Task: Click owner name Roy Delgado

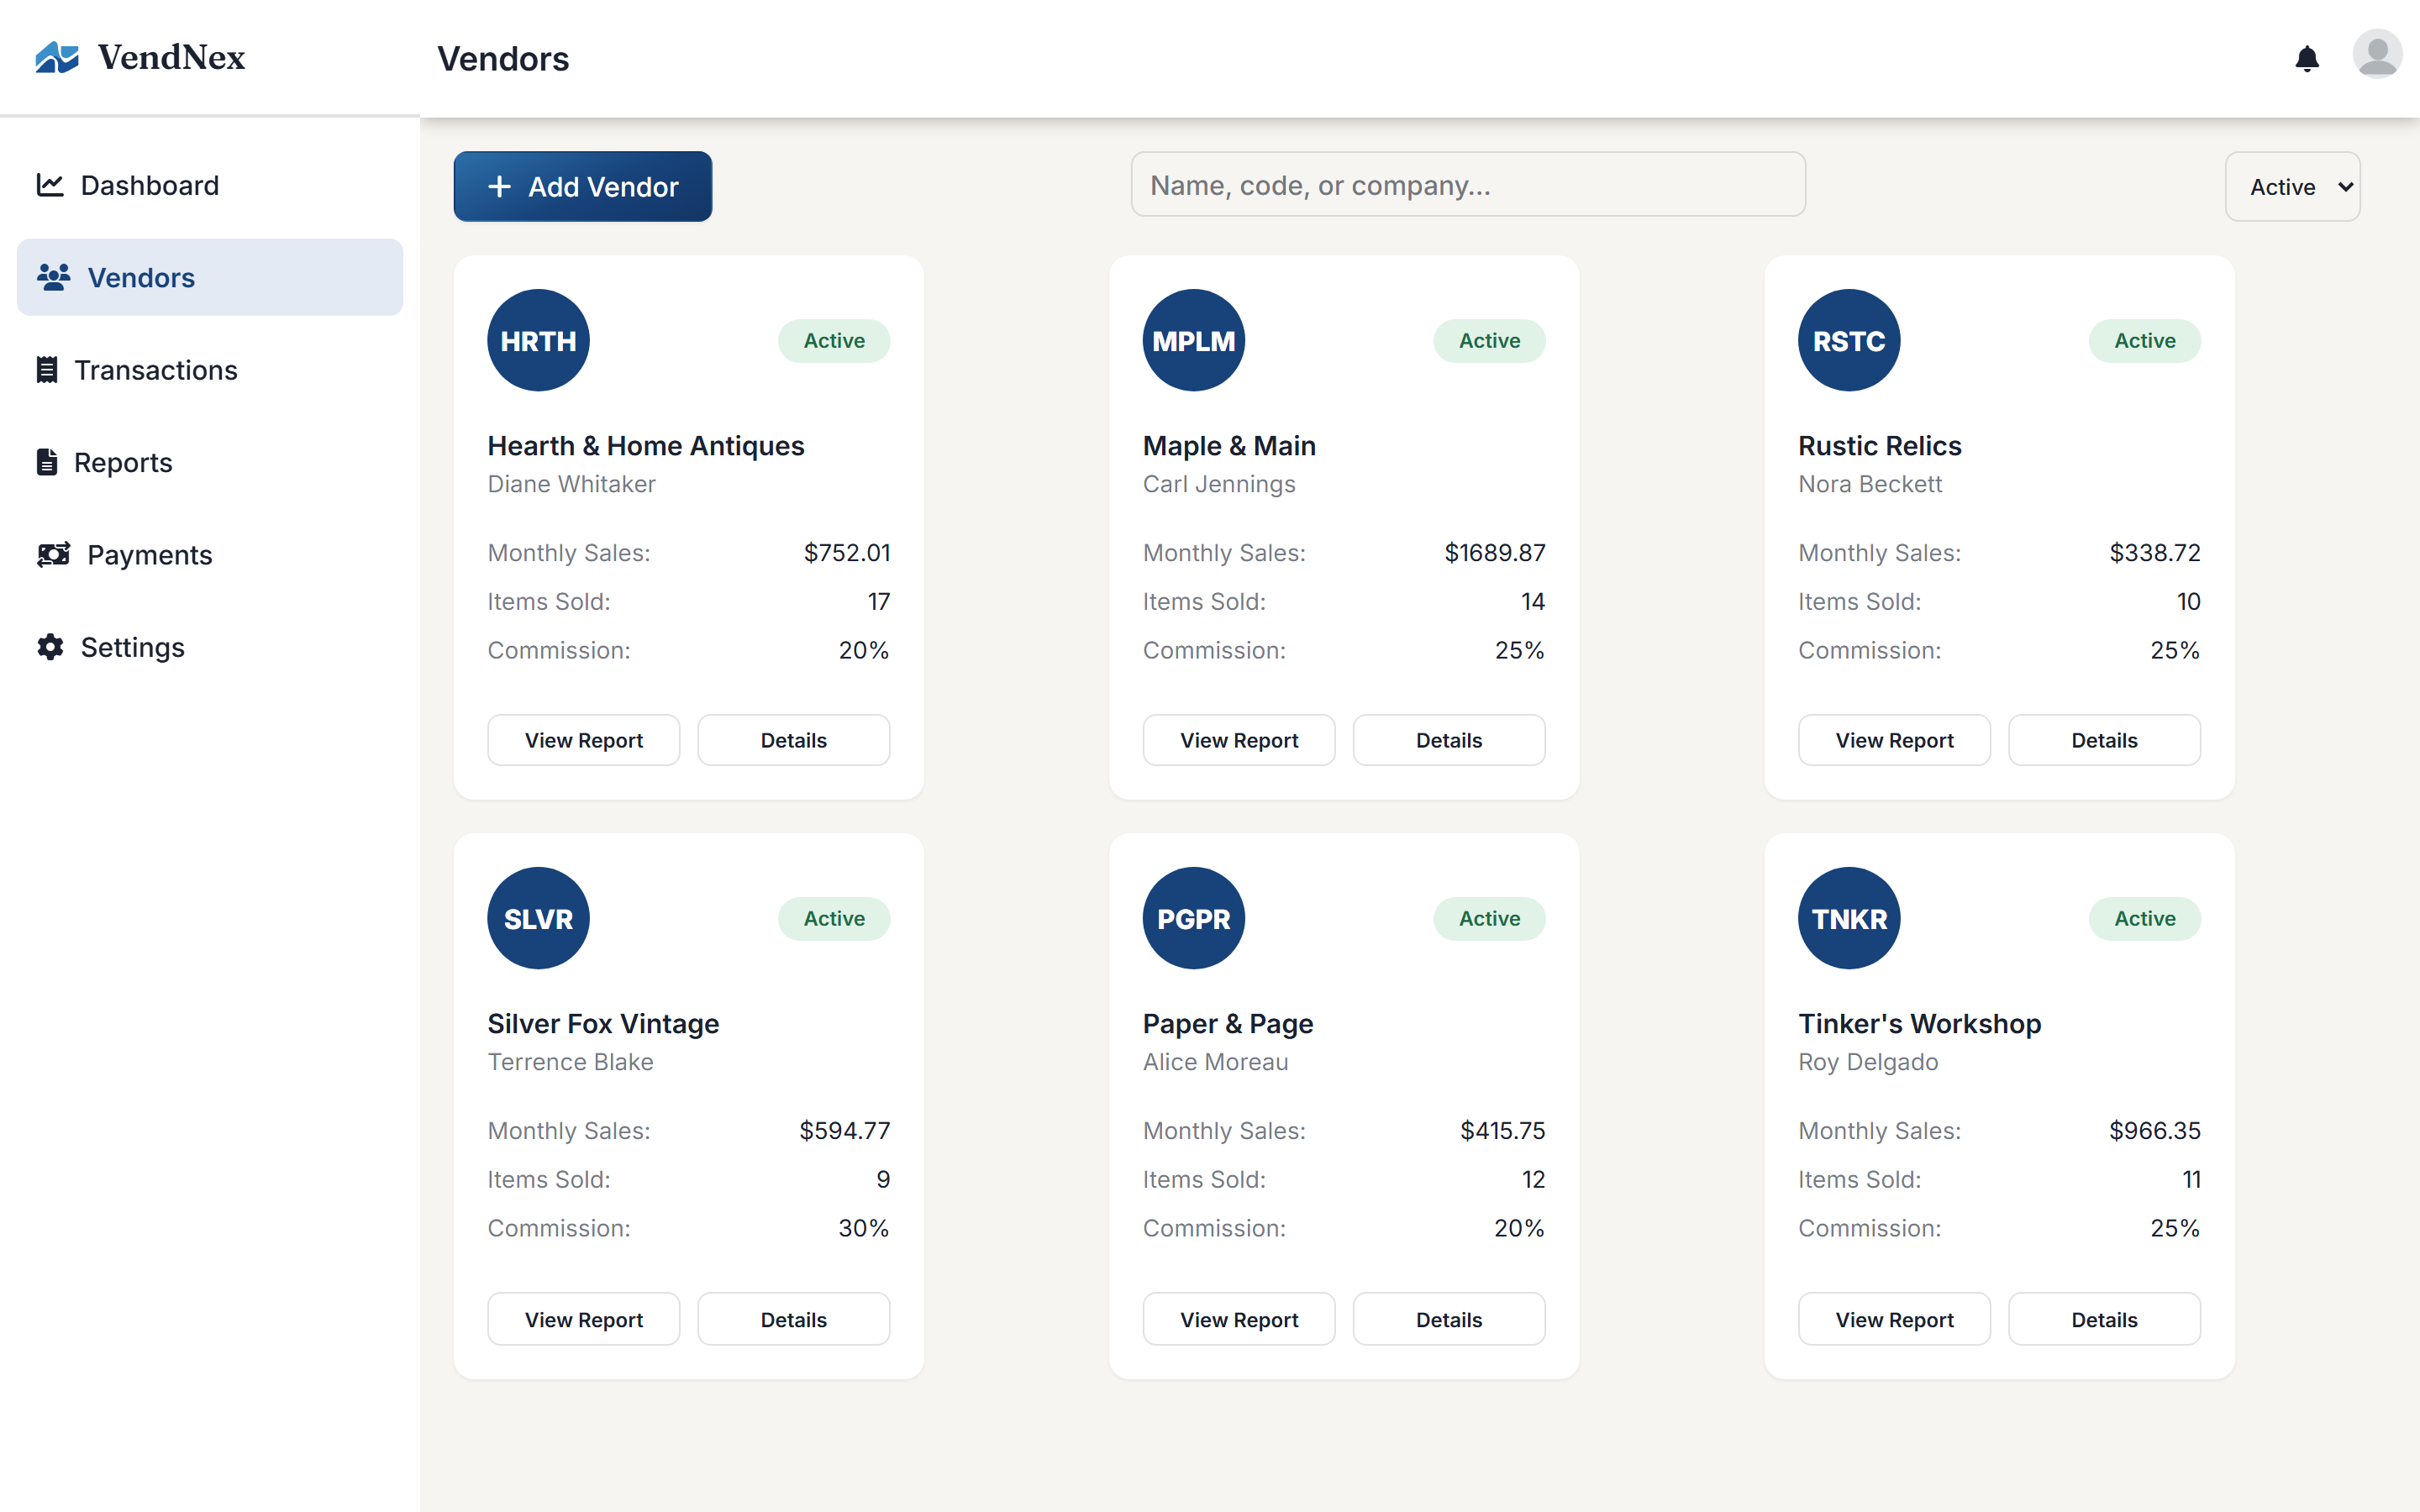Action: [x=1868, y=1062]
